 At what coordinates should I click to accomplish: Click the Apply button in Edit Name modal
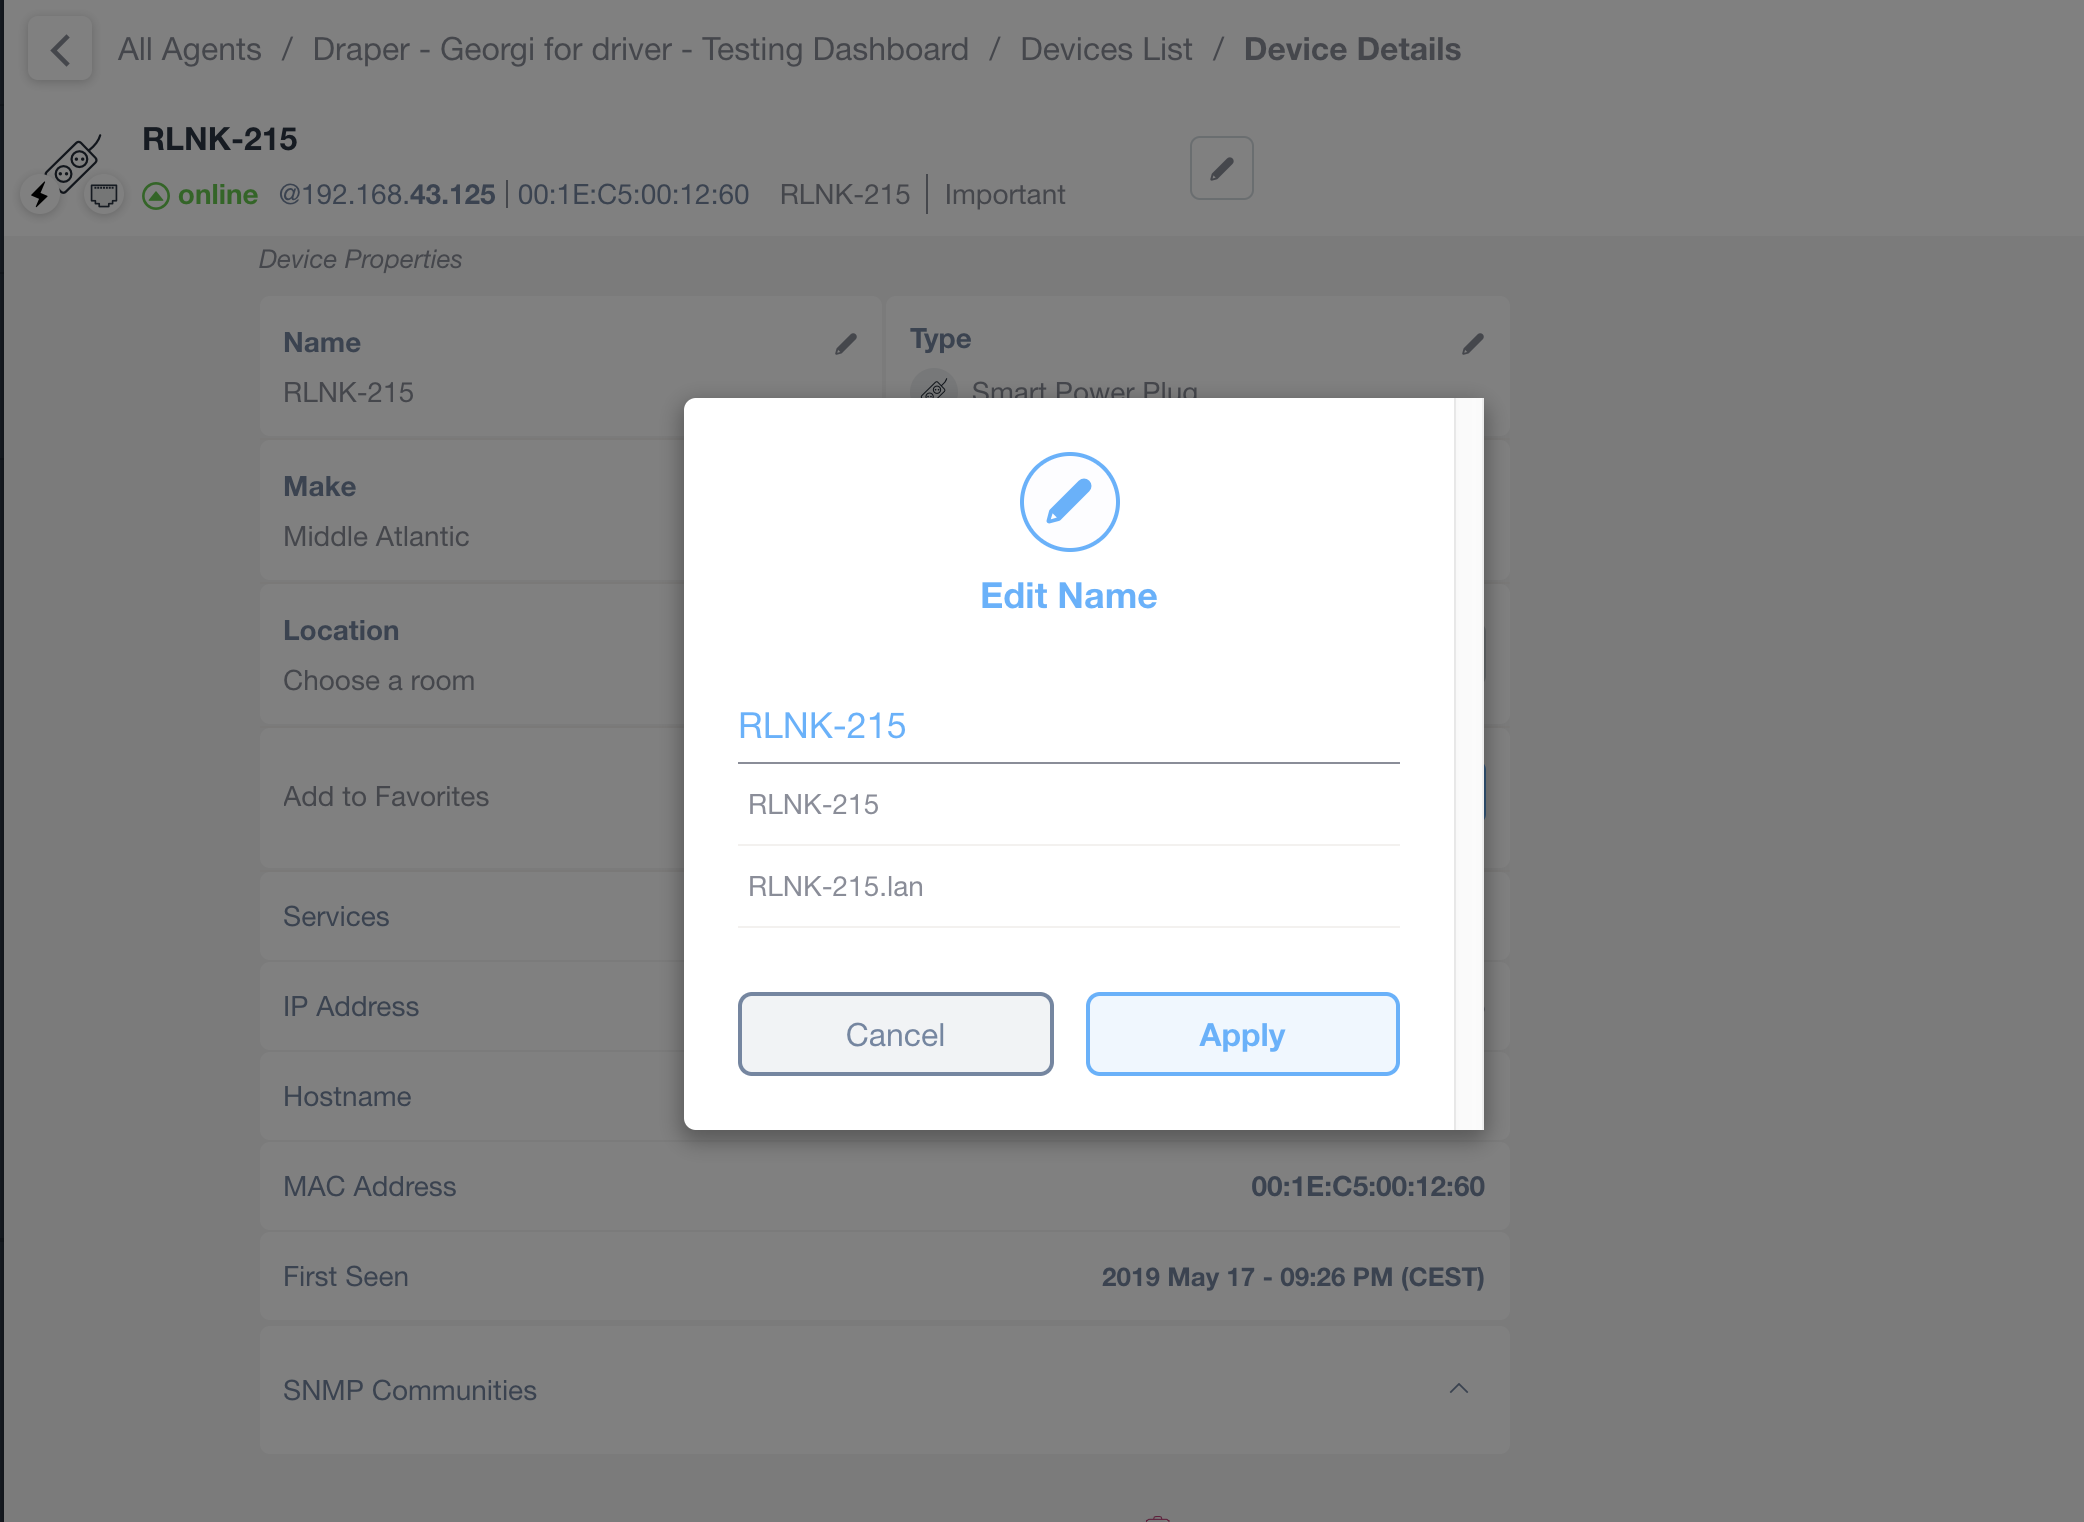[1241, 1034]
